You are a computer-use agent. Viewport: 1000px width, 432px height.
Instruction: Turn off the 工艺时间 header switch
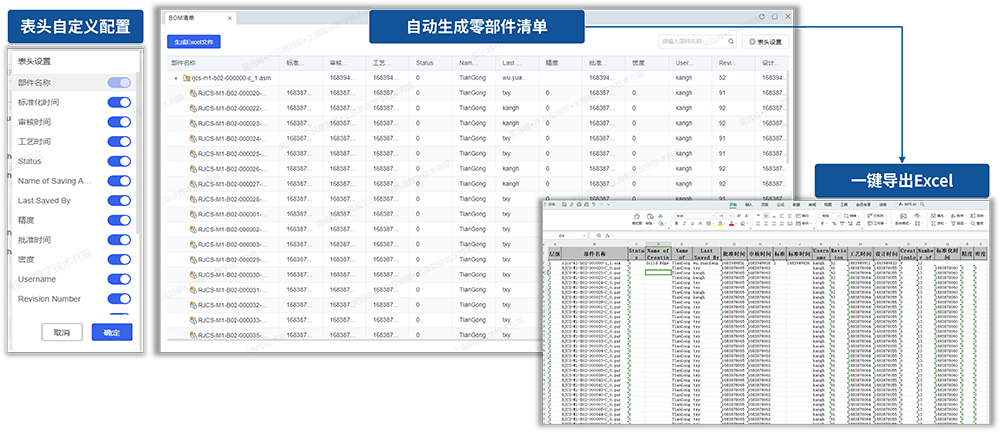pos(119,142)
